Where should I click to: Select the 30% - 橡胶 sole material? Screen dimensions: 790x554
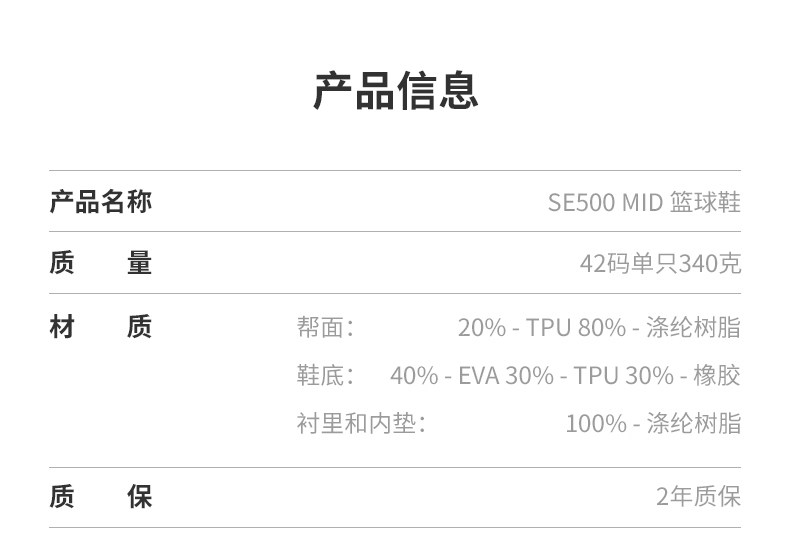pyautogui.click(x=668, y=376)
